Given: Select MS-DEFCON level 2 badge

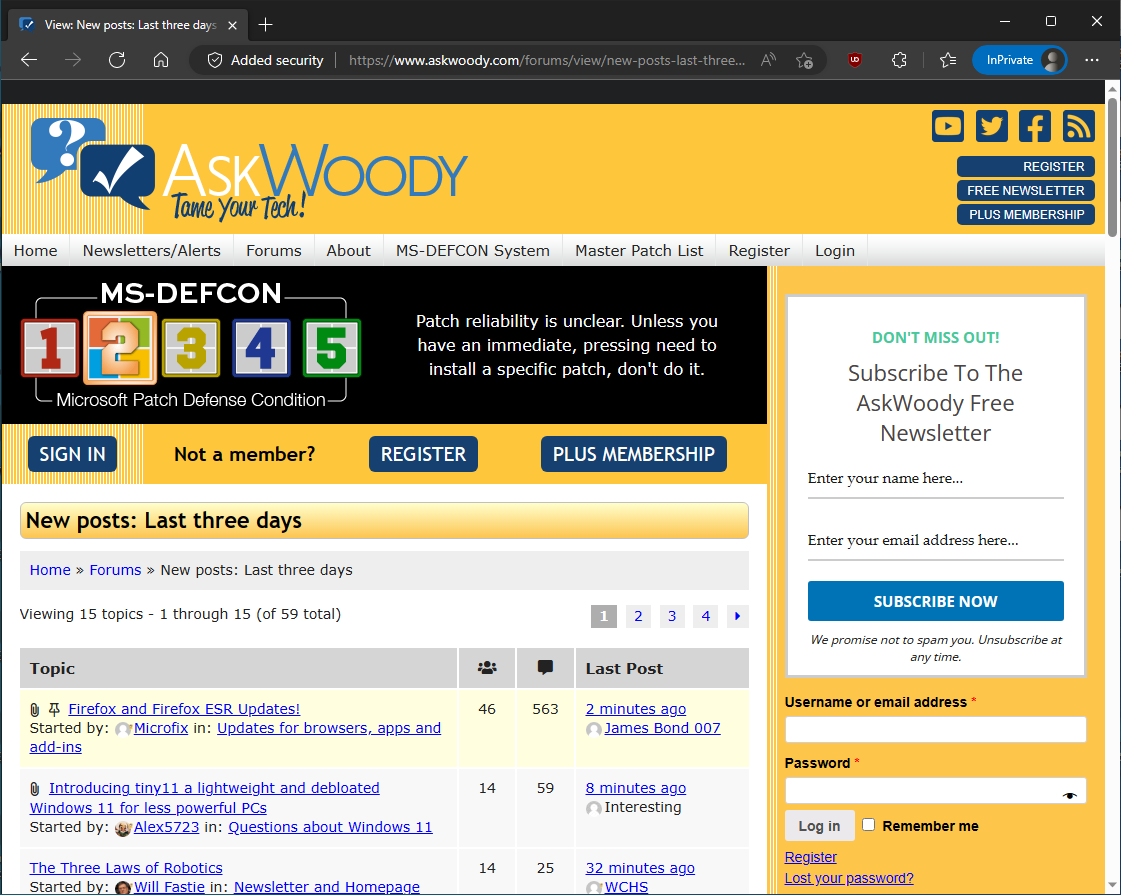Looking at the screenshot, I should click(x=120, y=348).
